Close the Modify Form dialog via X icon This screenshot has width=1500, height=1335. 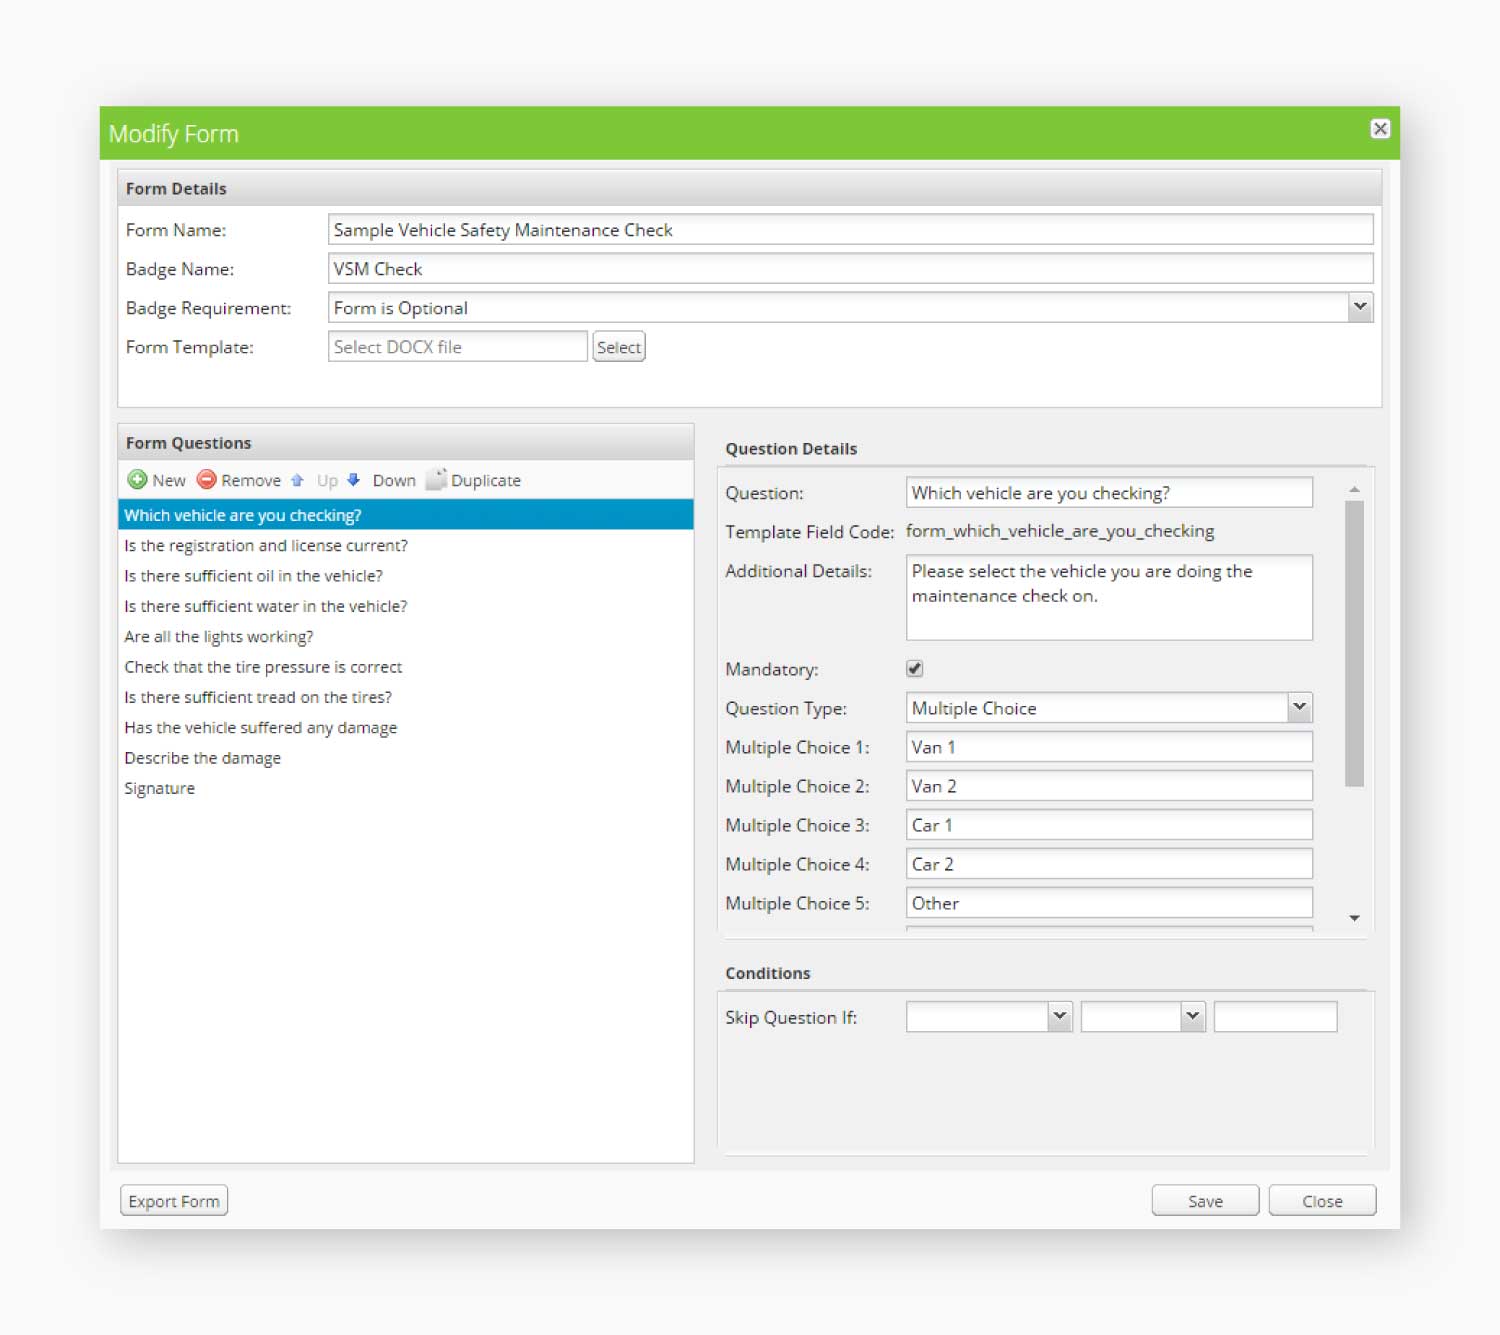click(1380, 128)
